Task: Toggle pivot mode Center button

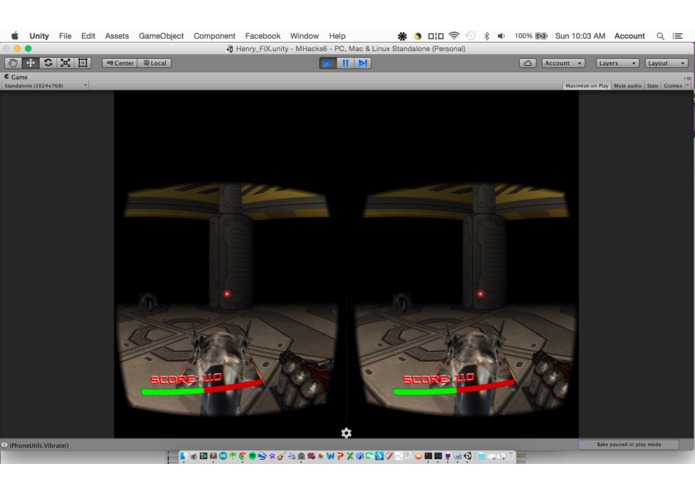Action: pos(120,63)
